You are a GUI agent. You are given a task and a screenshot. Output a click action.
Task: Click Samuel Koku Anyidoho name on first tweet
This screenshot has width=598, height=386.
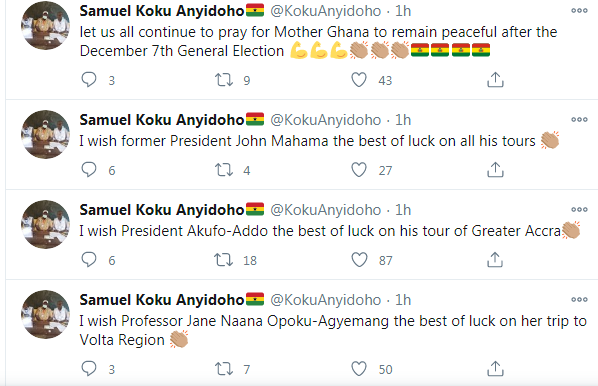pos(162,11)
